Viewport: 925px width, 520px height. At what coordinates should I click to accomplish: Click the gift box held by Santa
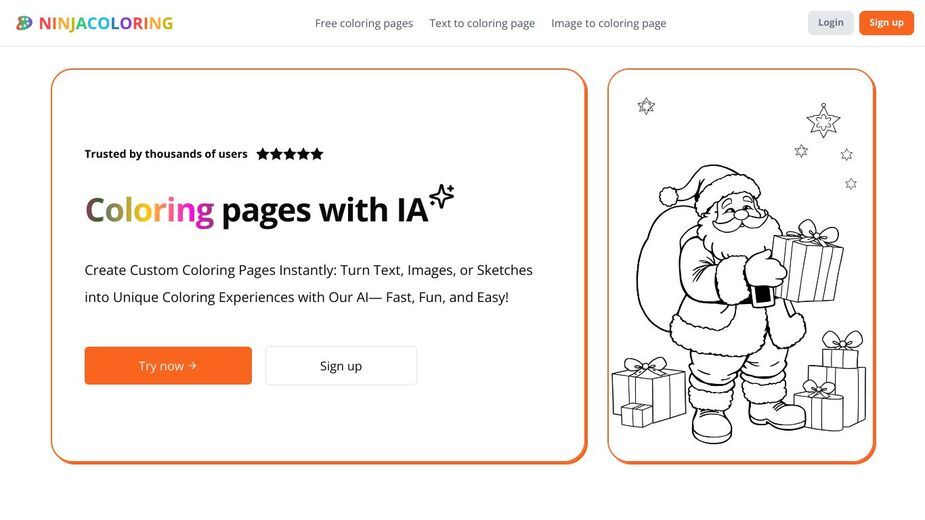pyautogui.click(x=808, y=261)
